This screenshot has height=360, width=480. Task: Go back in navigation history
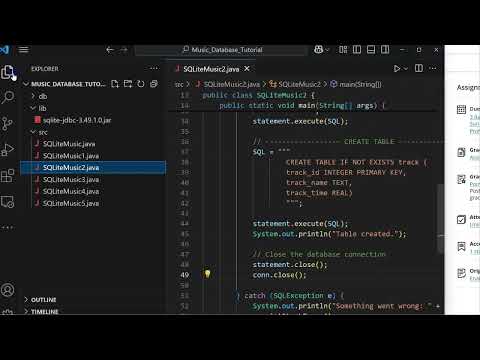pos(110,50)
